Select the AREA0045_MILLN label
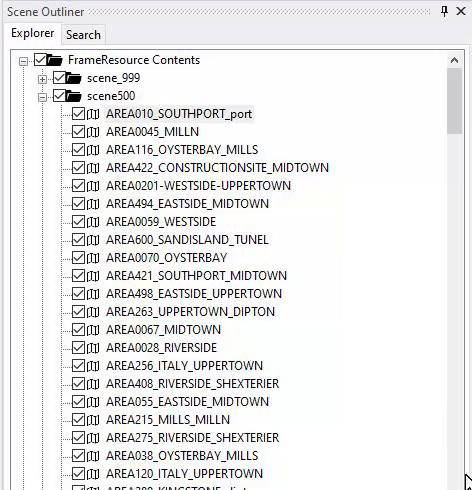The width and height of the screenshot is (472, 490). click(x=152, y=132)
